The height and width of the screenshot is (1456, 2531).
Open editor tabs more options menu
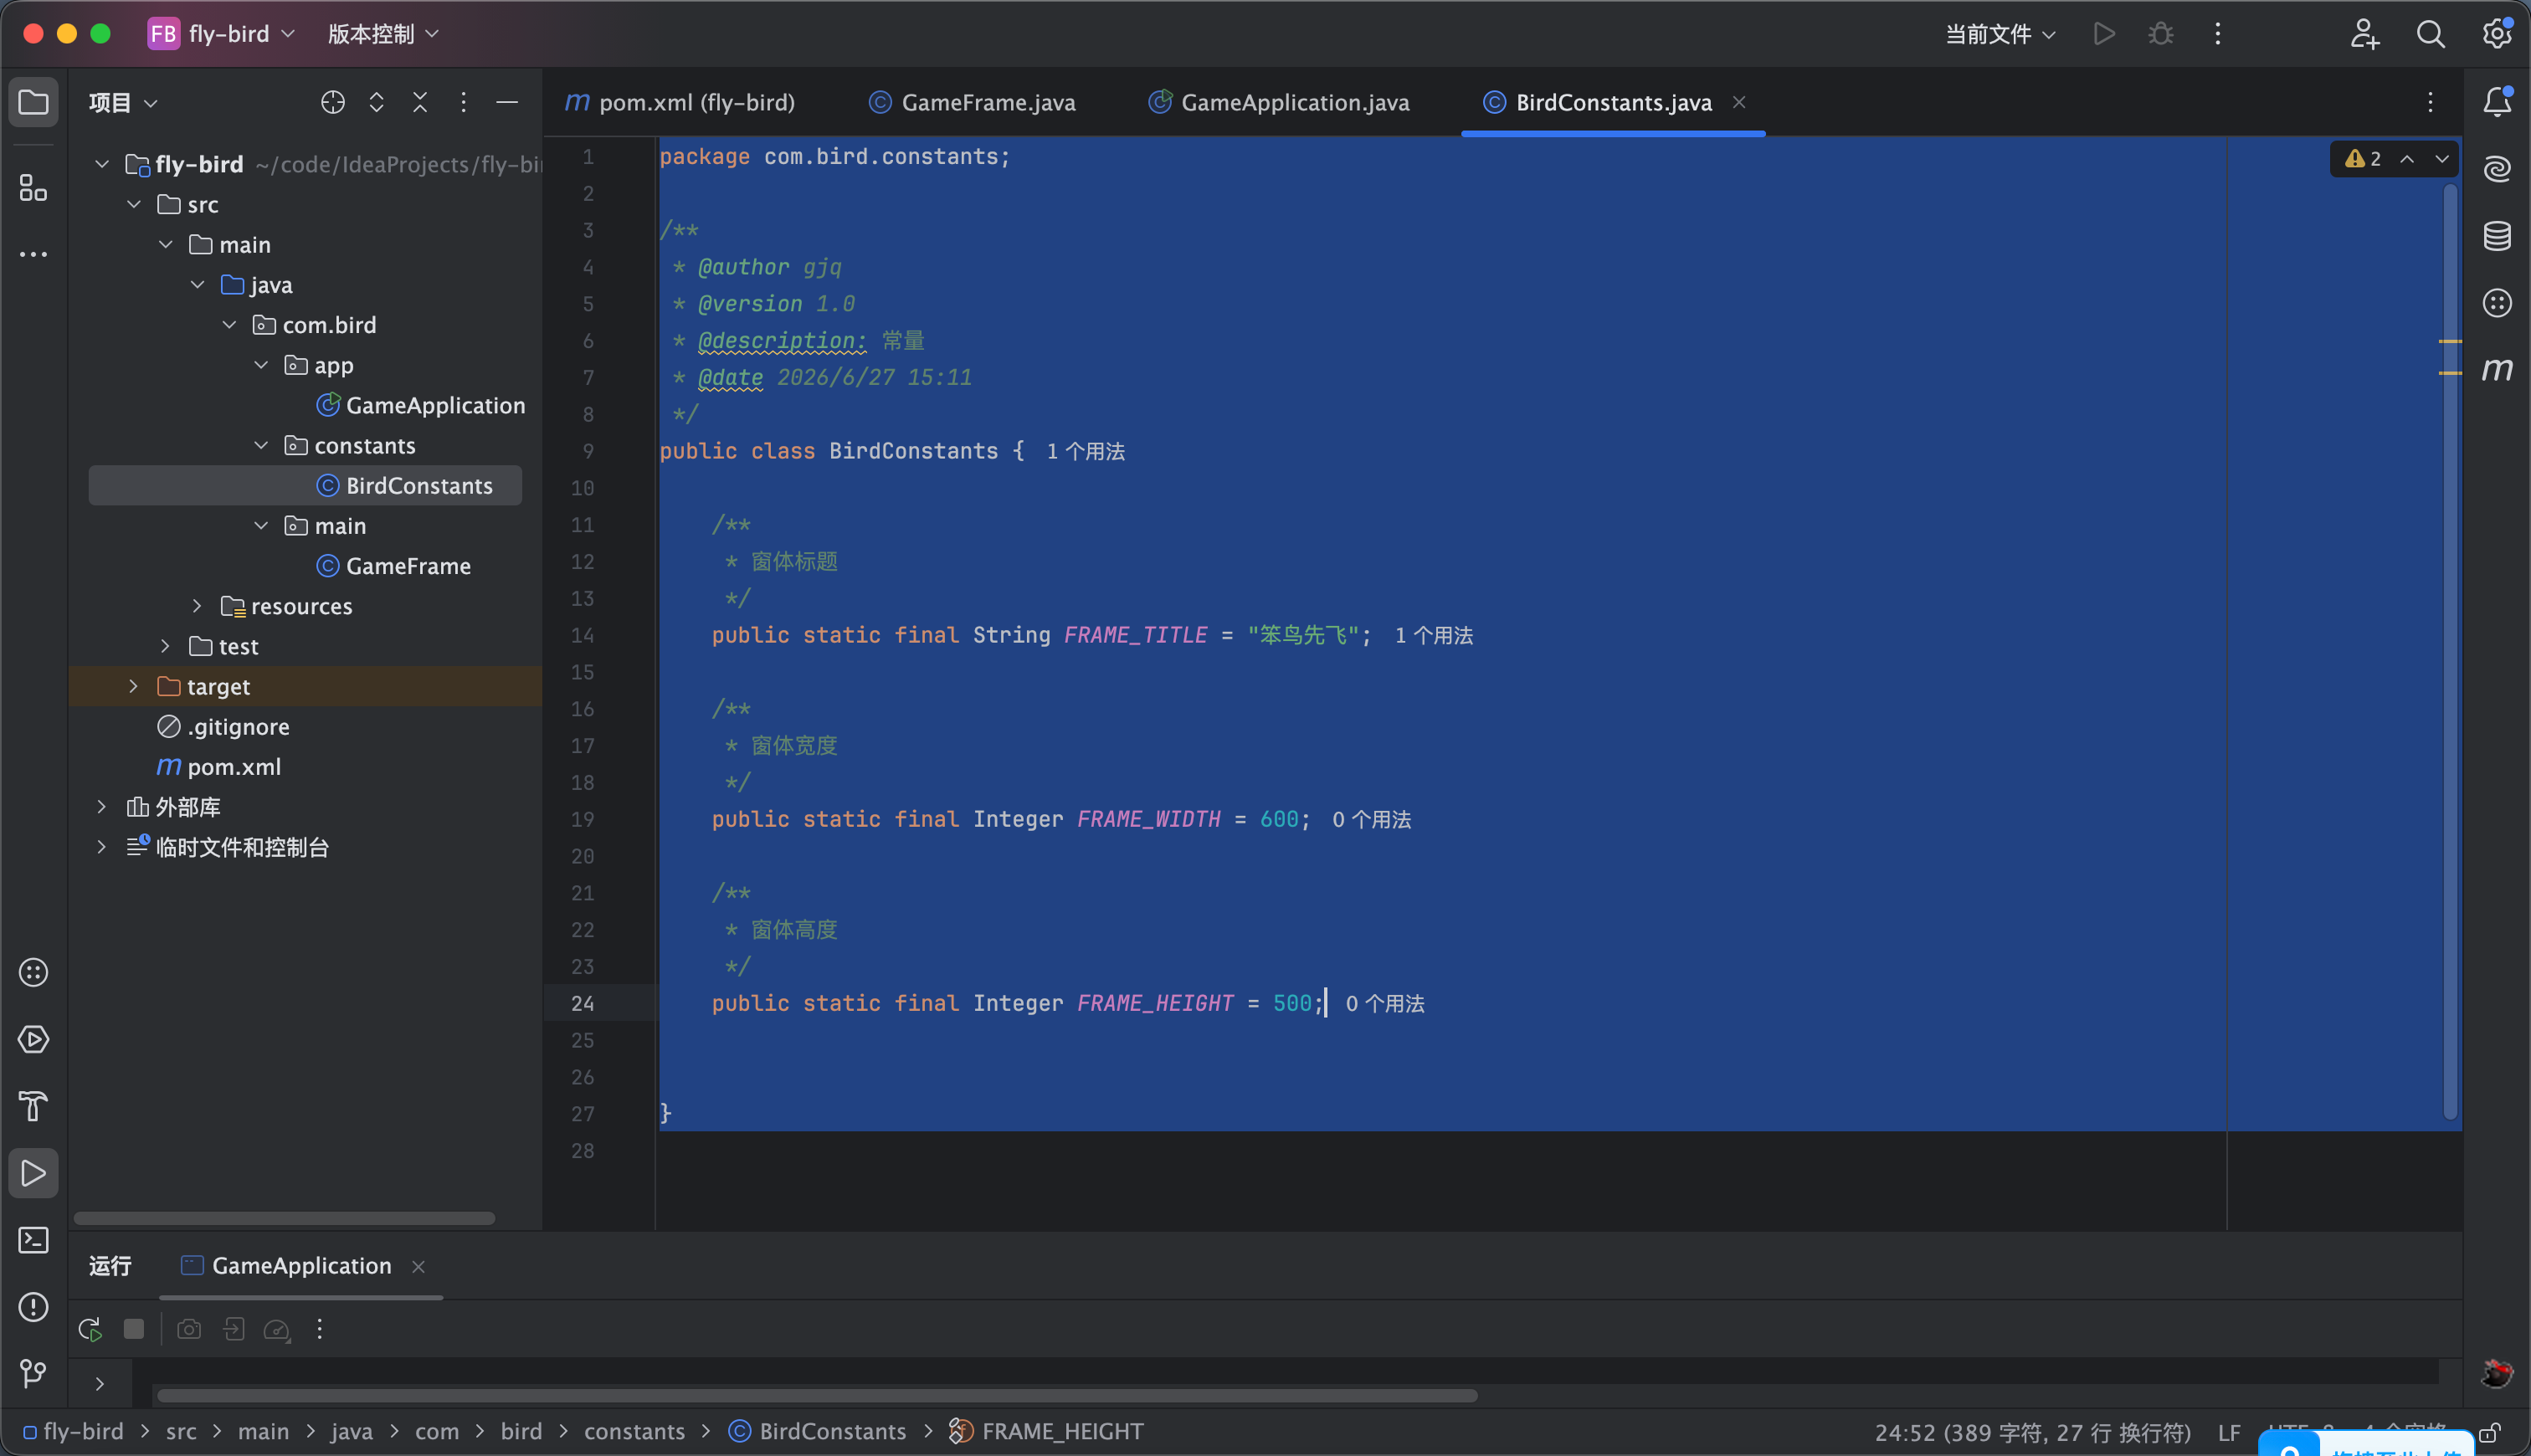tap(2430, 102)
